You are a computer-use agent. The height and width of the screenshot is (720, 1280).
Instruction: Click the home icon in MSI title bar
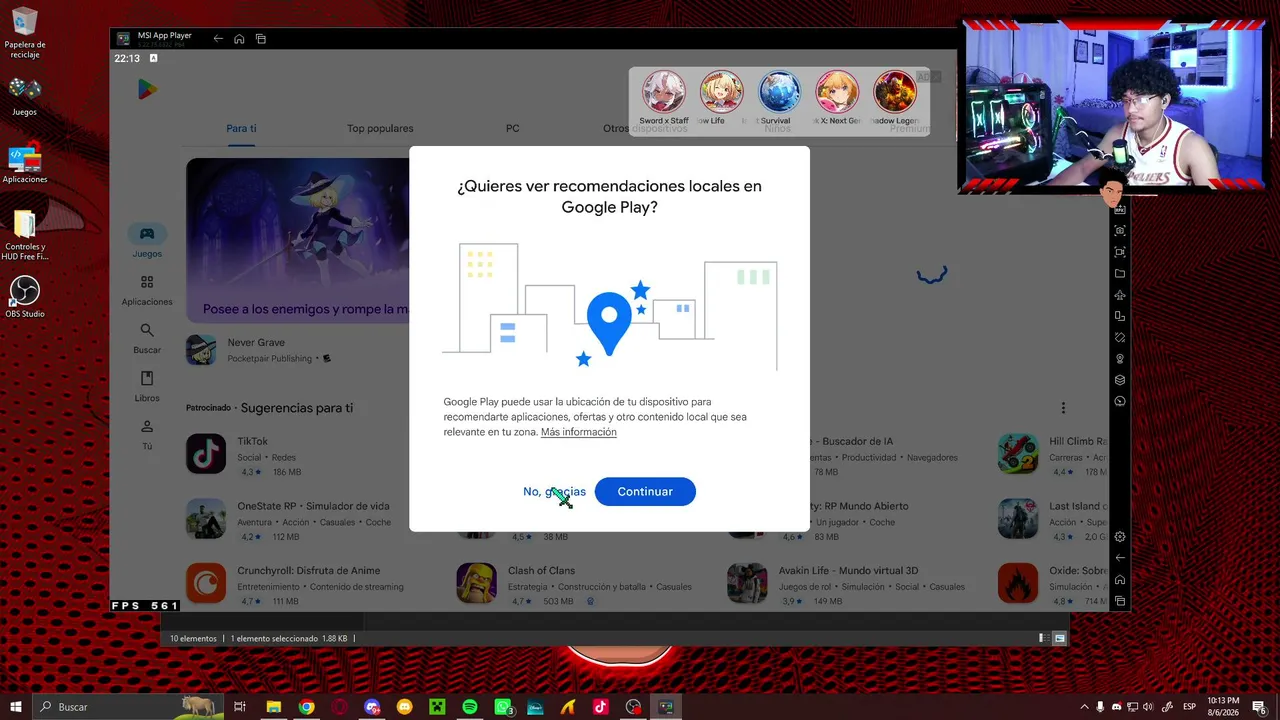[x=239, y=39]
